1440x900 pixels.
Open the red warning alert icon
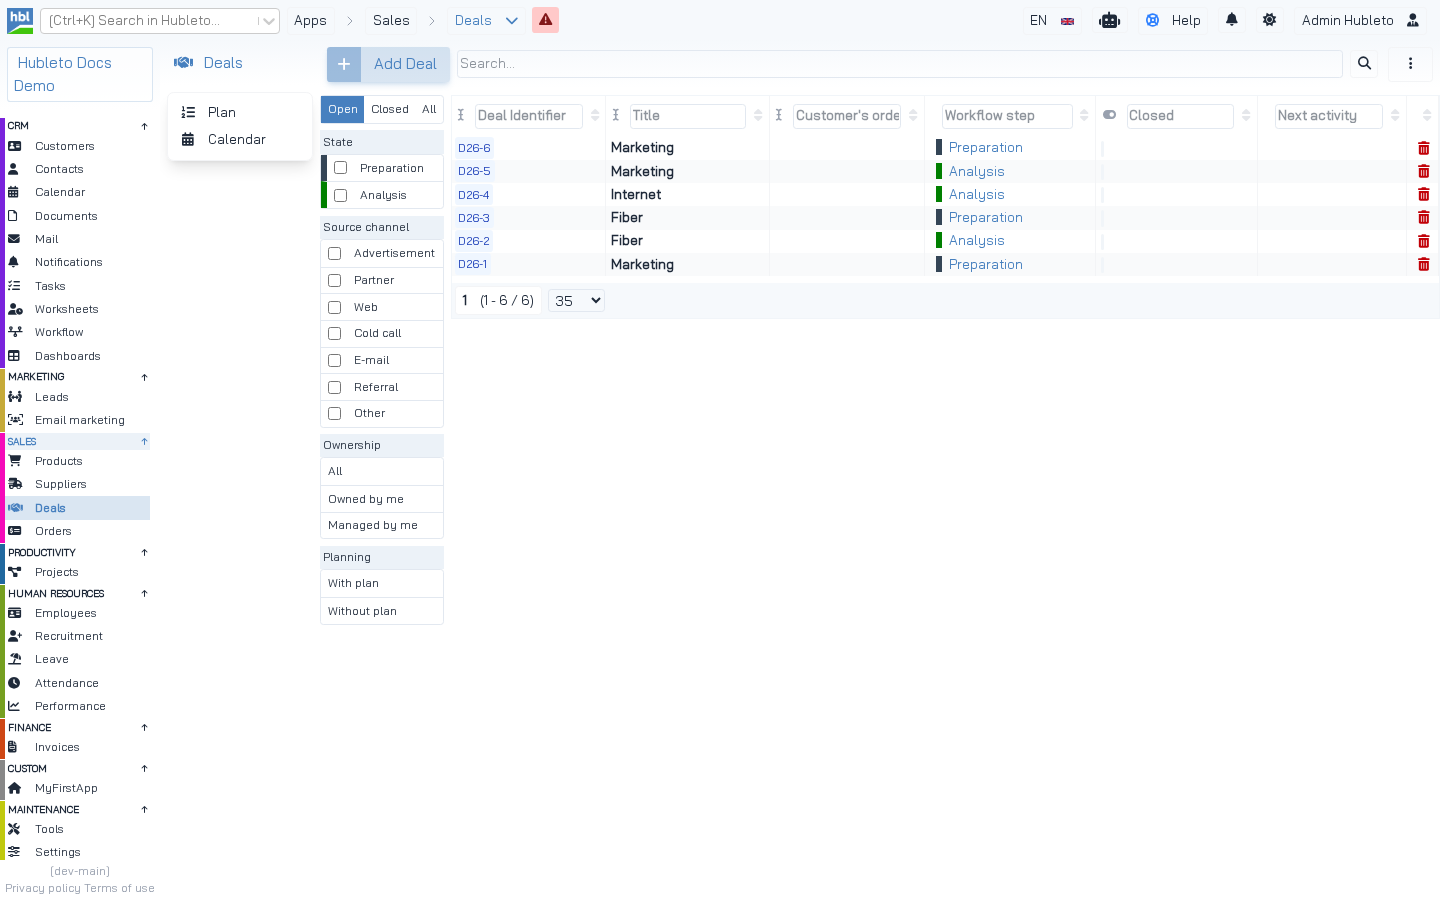[x=545, y=20]
